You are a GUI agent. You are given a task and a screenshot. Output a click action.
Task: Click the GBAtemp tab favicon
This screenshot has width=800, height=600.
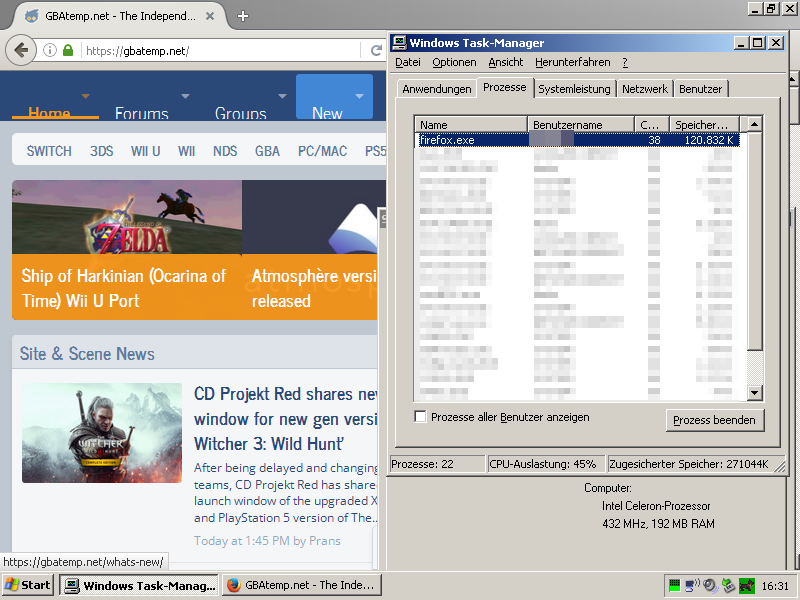click(x=32, y=16)
